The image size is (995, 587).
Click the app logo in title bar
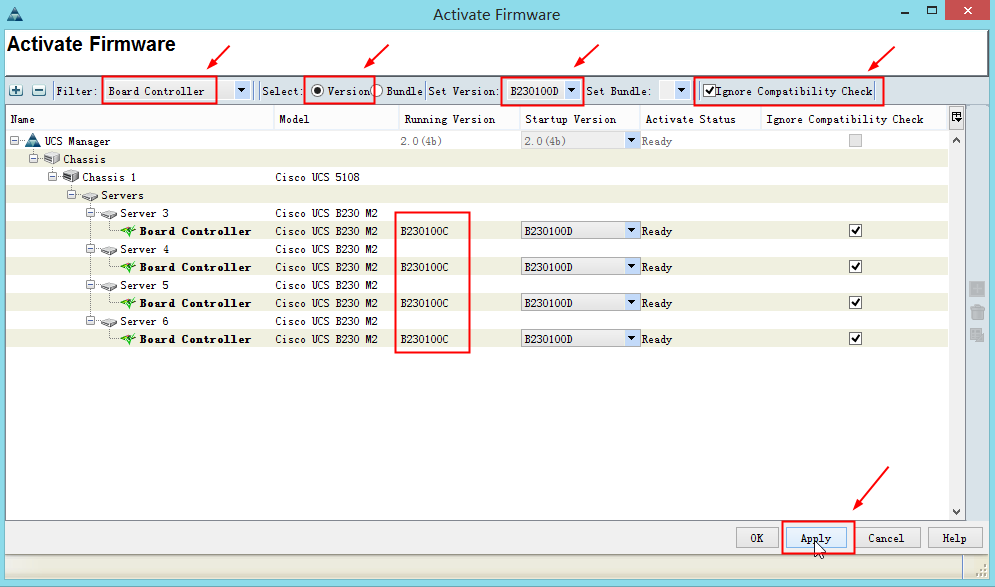coord(15,13)
